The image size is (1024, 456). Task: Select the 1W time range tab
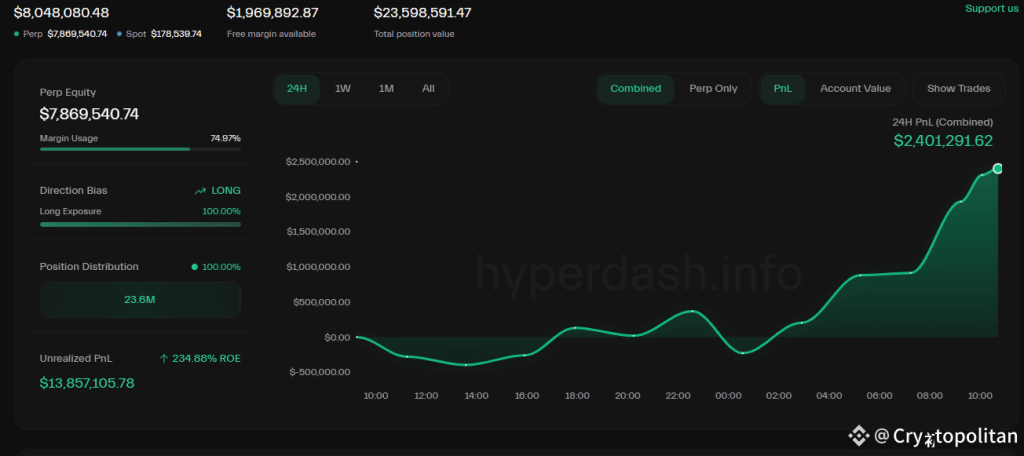(343, 88)
